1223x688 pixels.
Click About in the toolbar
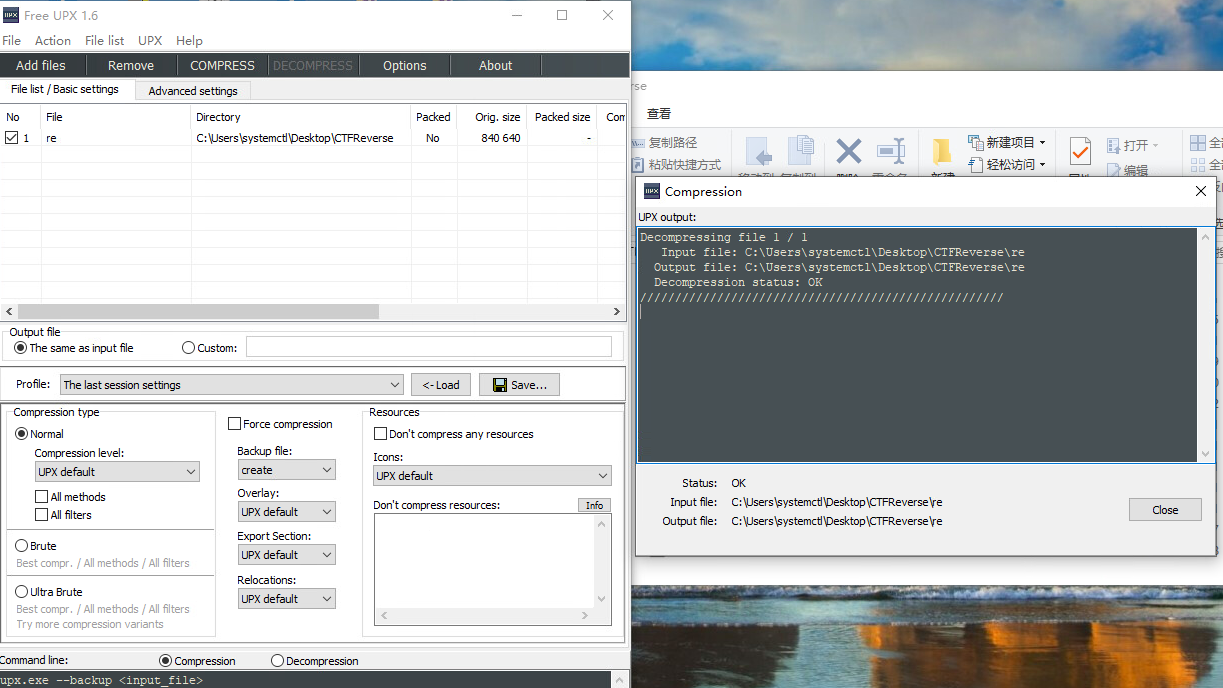click(x=496, y=65)
